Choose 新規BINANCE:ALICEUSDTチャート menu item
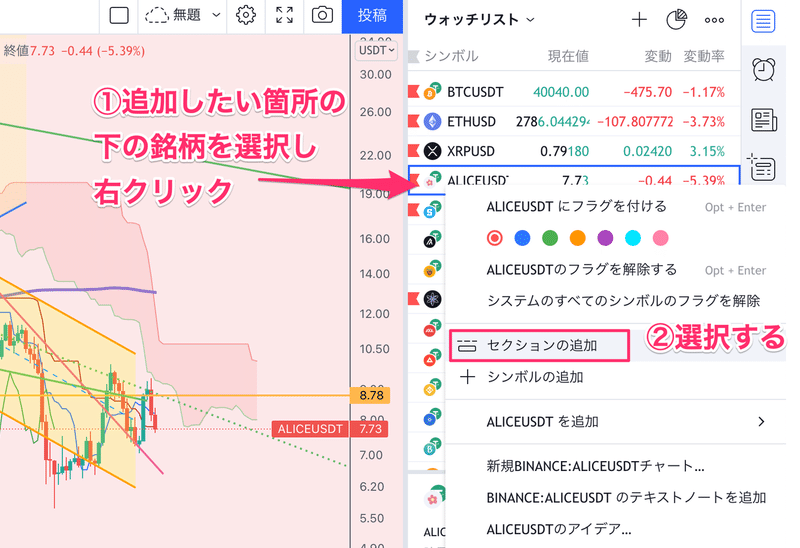 tap(616, 466)
